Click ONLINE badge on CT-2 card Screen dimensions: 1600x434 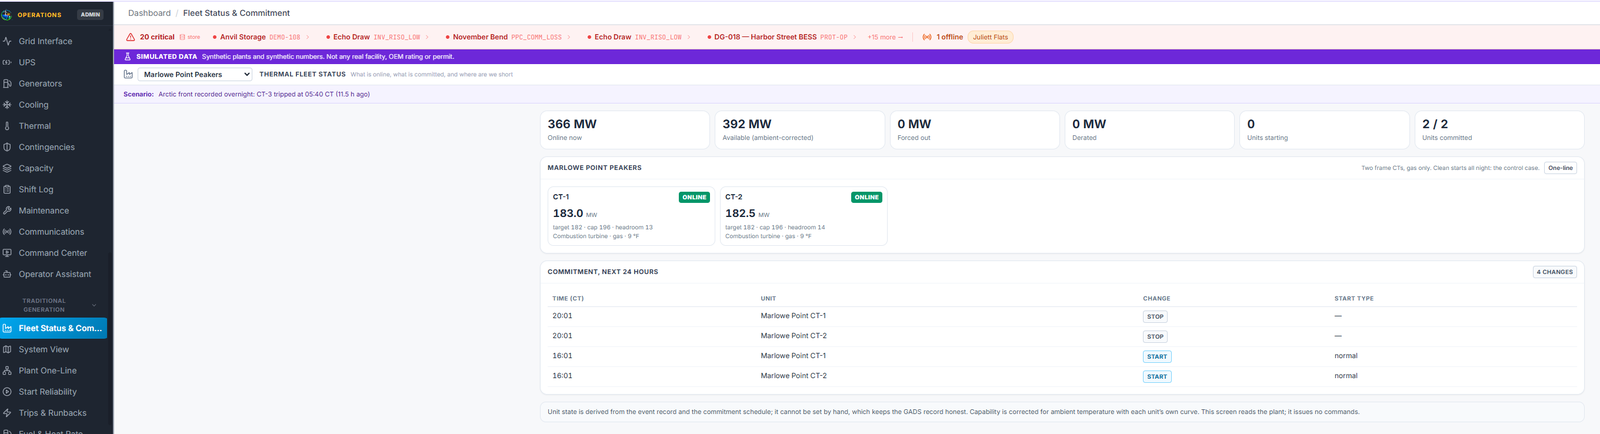point(867,198)
